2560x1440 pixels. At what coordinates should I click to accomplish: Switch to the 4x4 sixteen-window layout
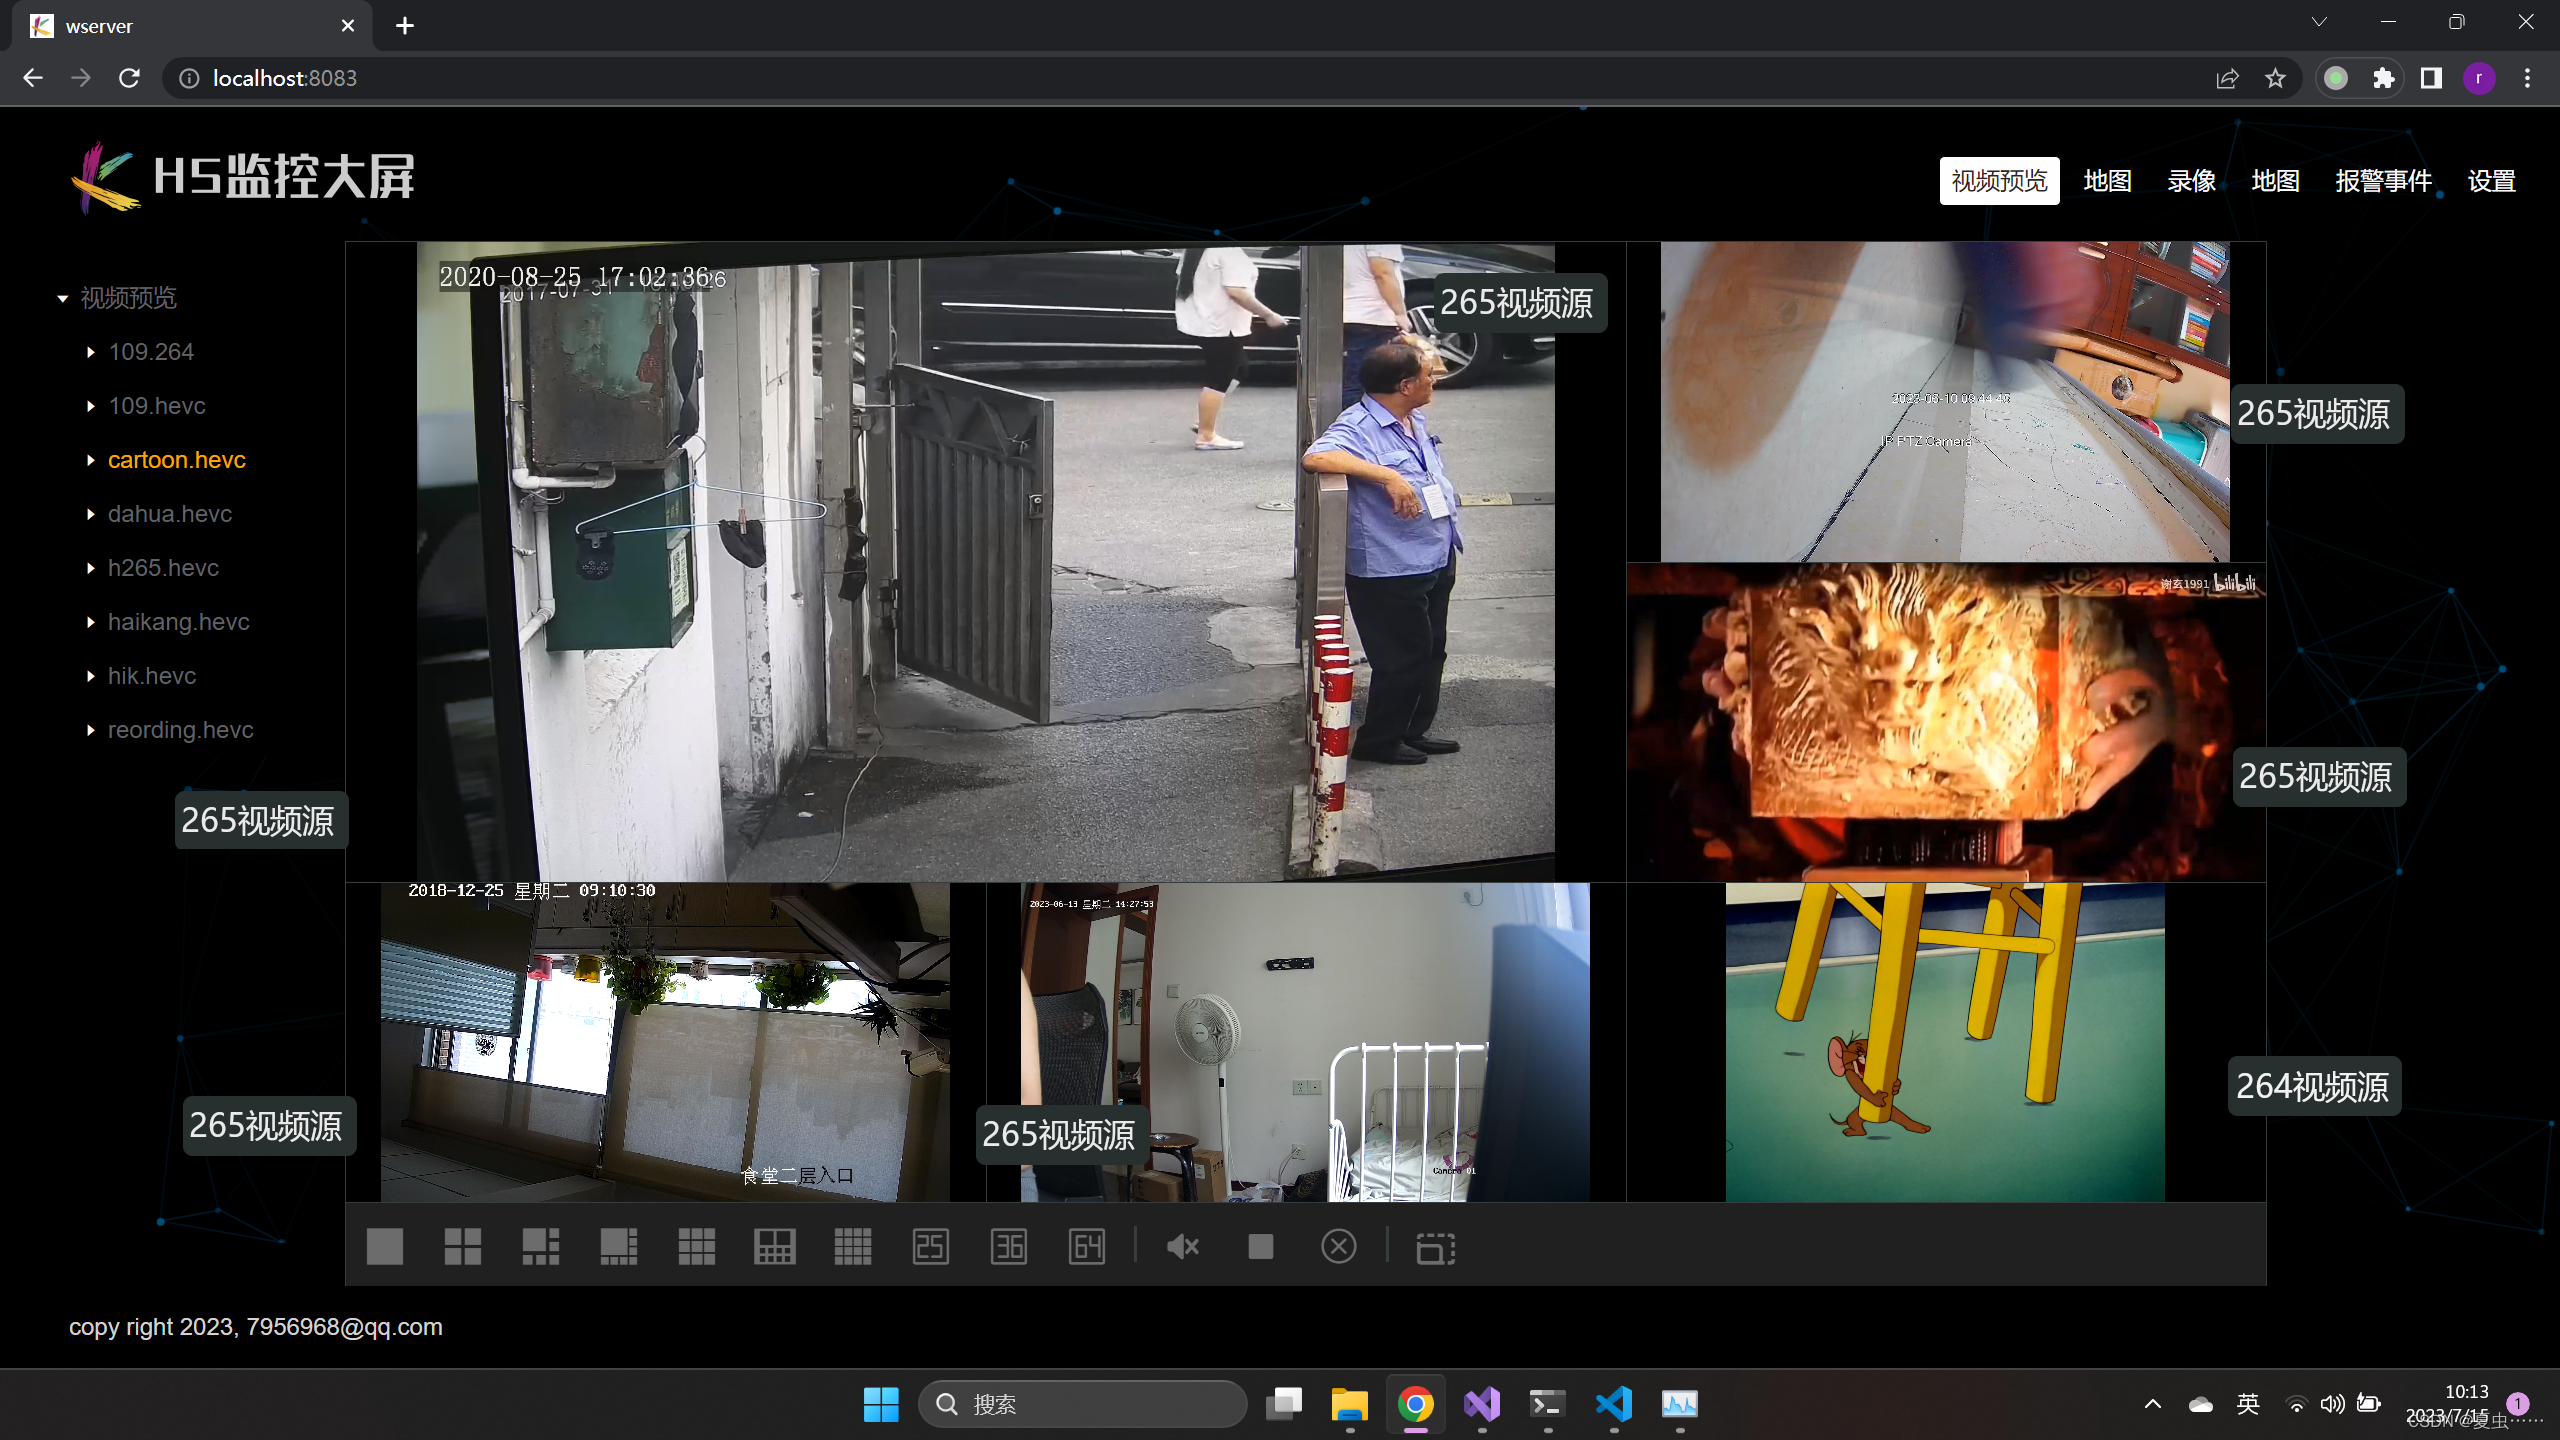853,1247
